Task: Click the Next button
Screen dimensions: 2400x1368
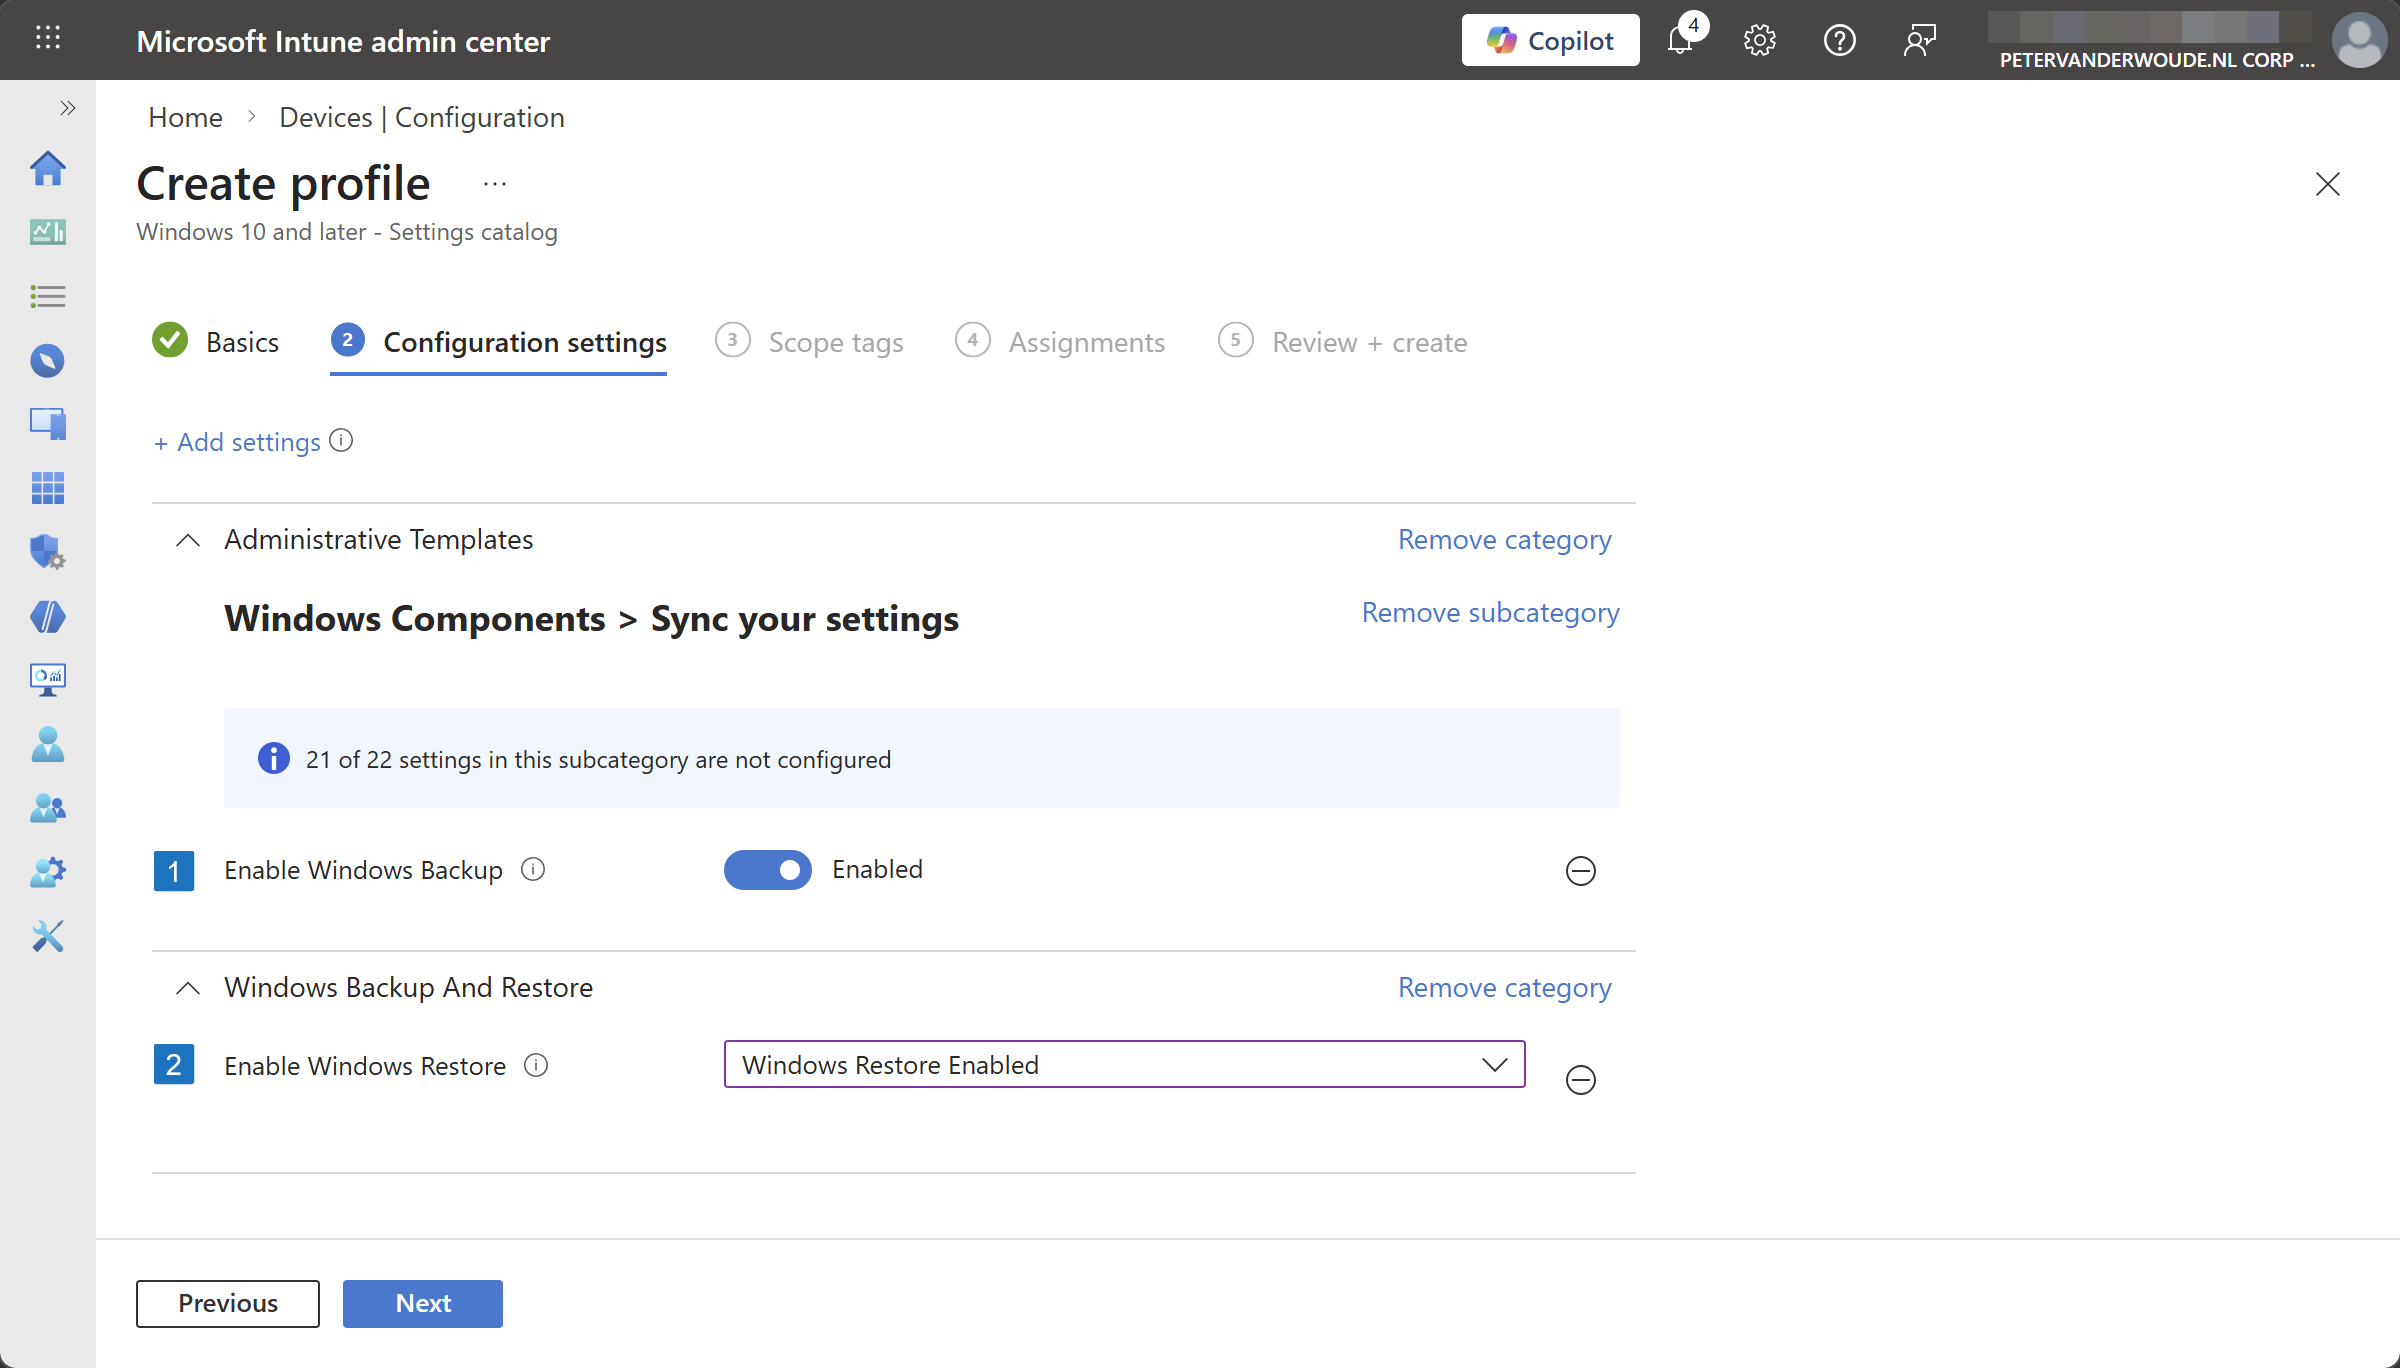Action: pos(422,1303)
